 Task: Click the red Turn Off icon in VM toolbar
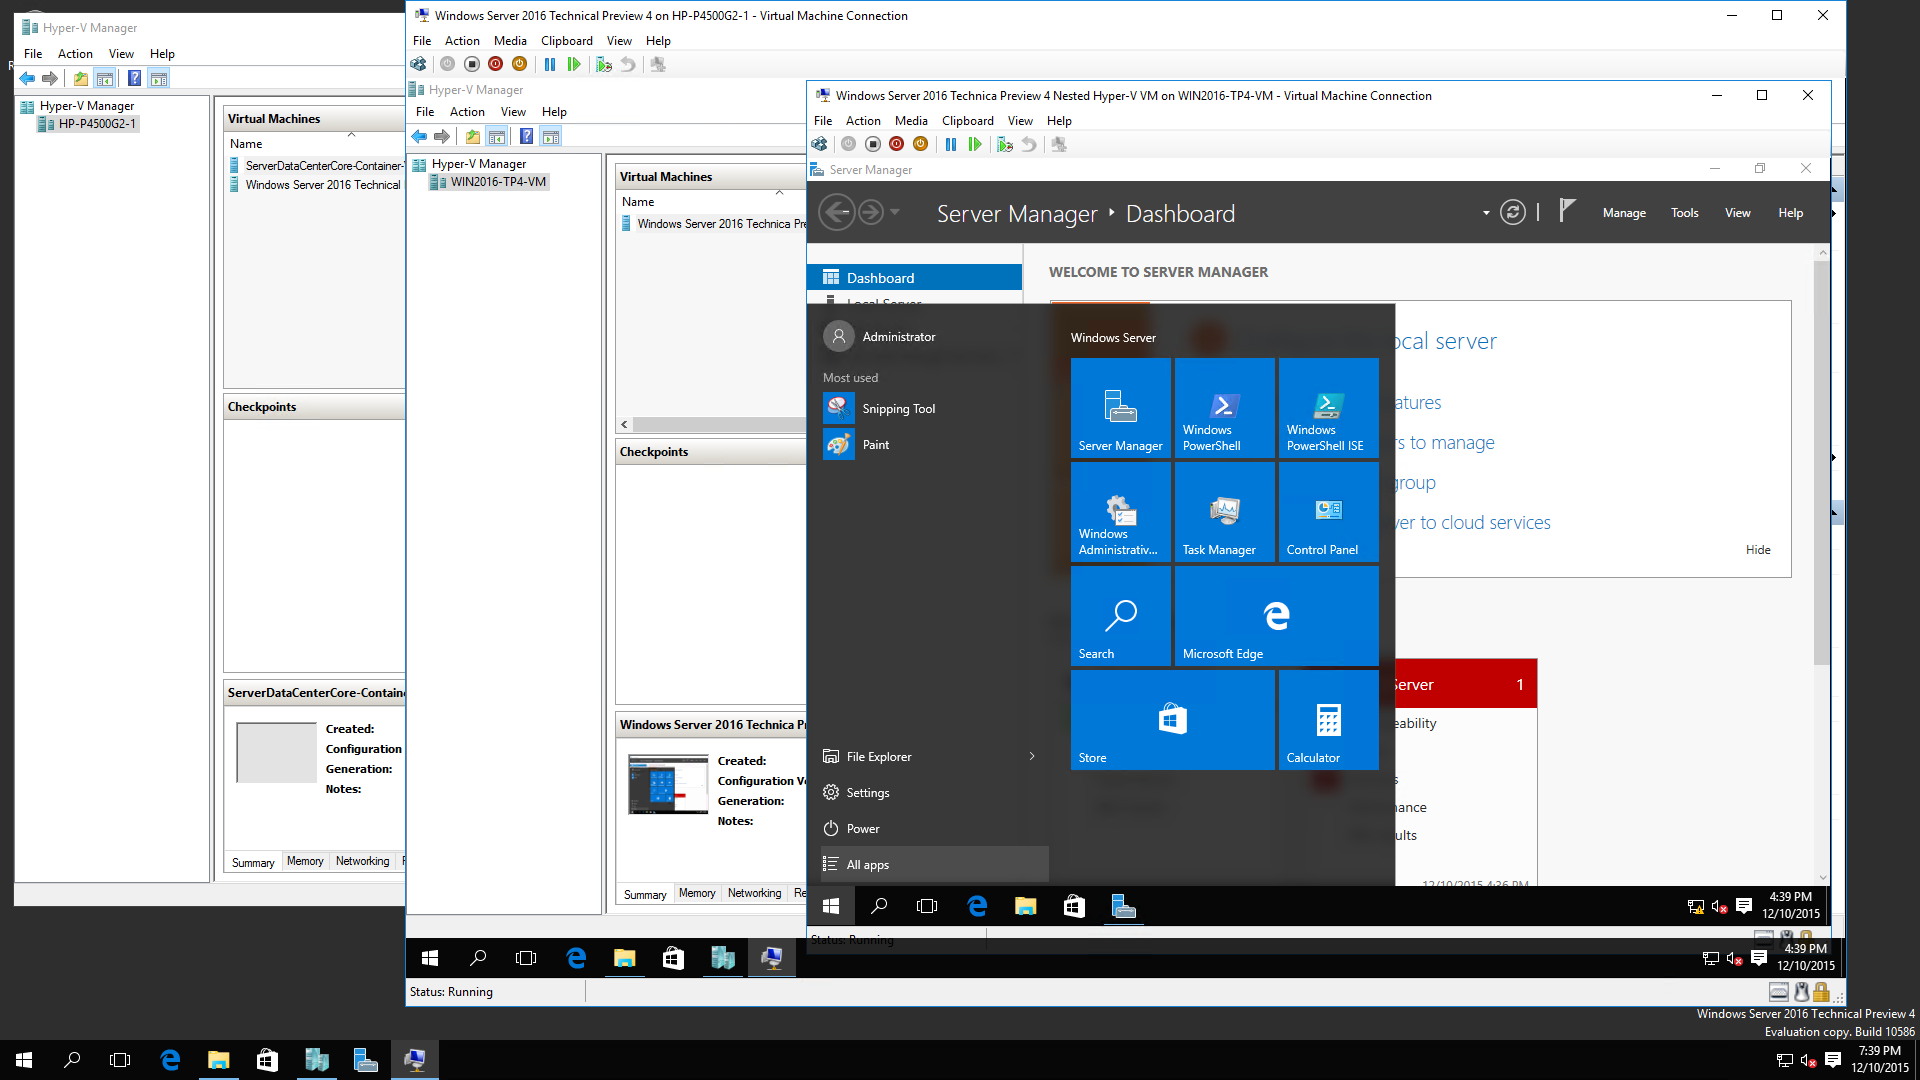(x=896, y=144)
